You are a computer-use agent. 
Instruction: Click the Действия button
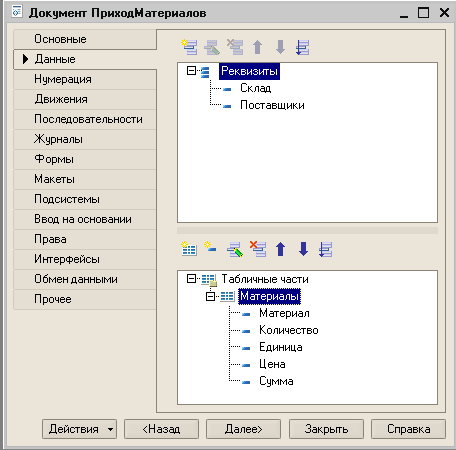79,429
